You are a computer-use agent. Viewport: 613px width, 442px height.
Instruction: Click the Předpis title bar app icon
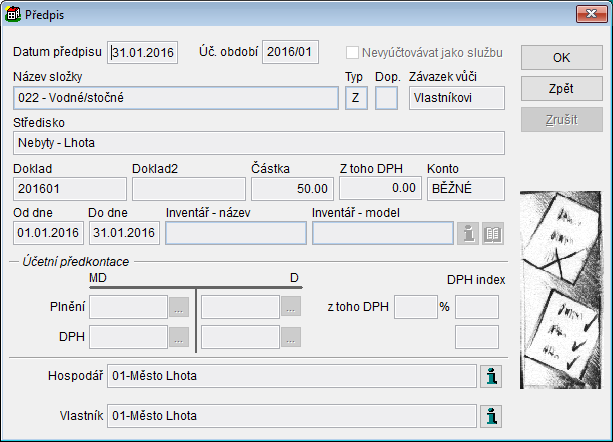[x=14, y=14]
